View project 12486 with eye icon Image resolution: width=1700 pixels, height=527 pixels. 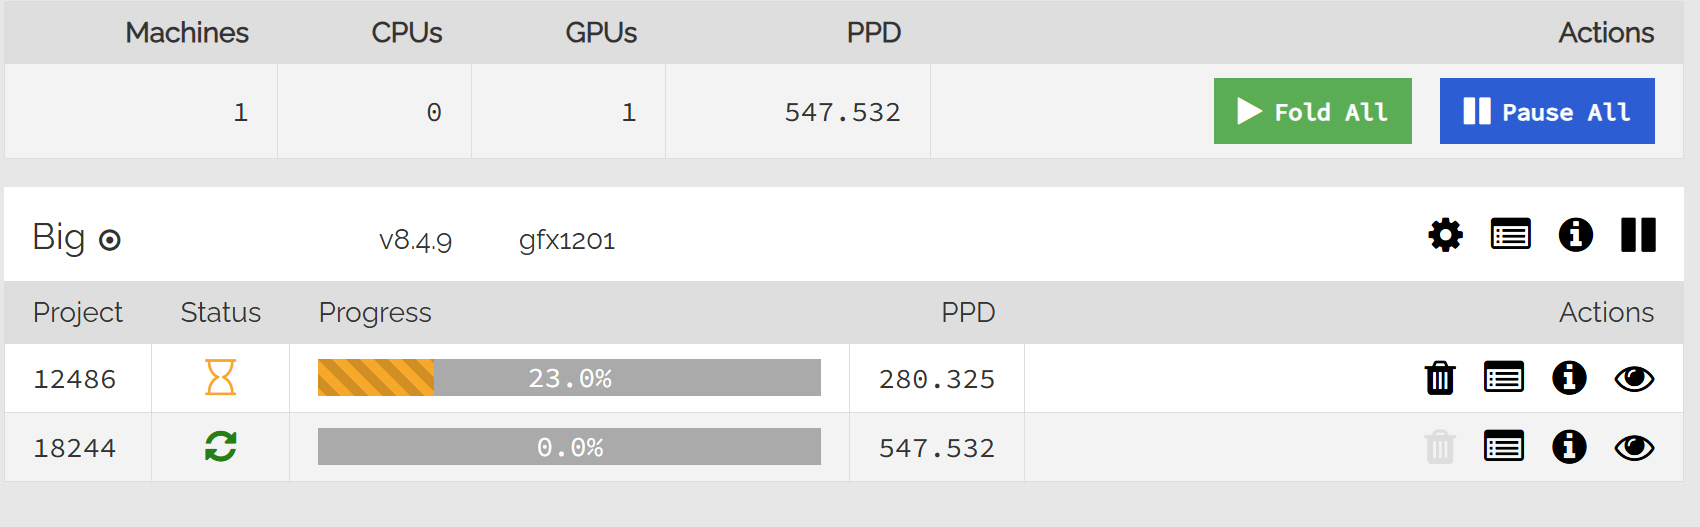tap(1634, 379)
